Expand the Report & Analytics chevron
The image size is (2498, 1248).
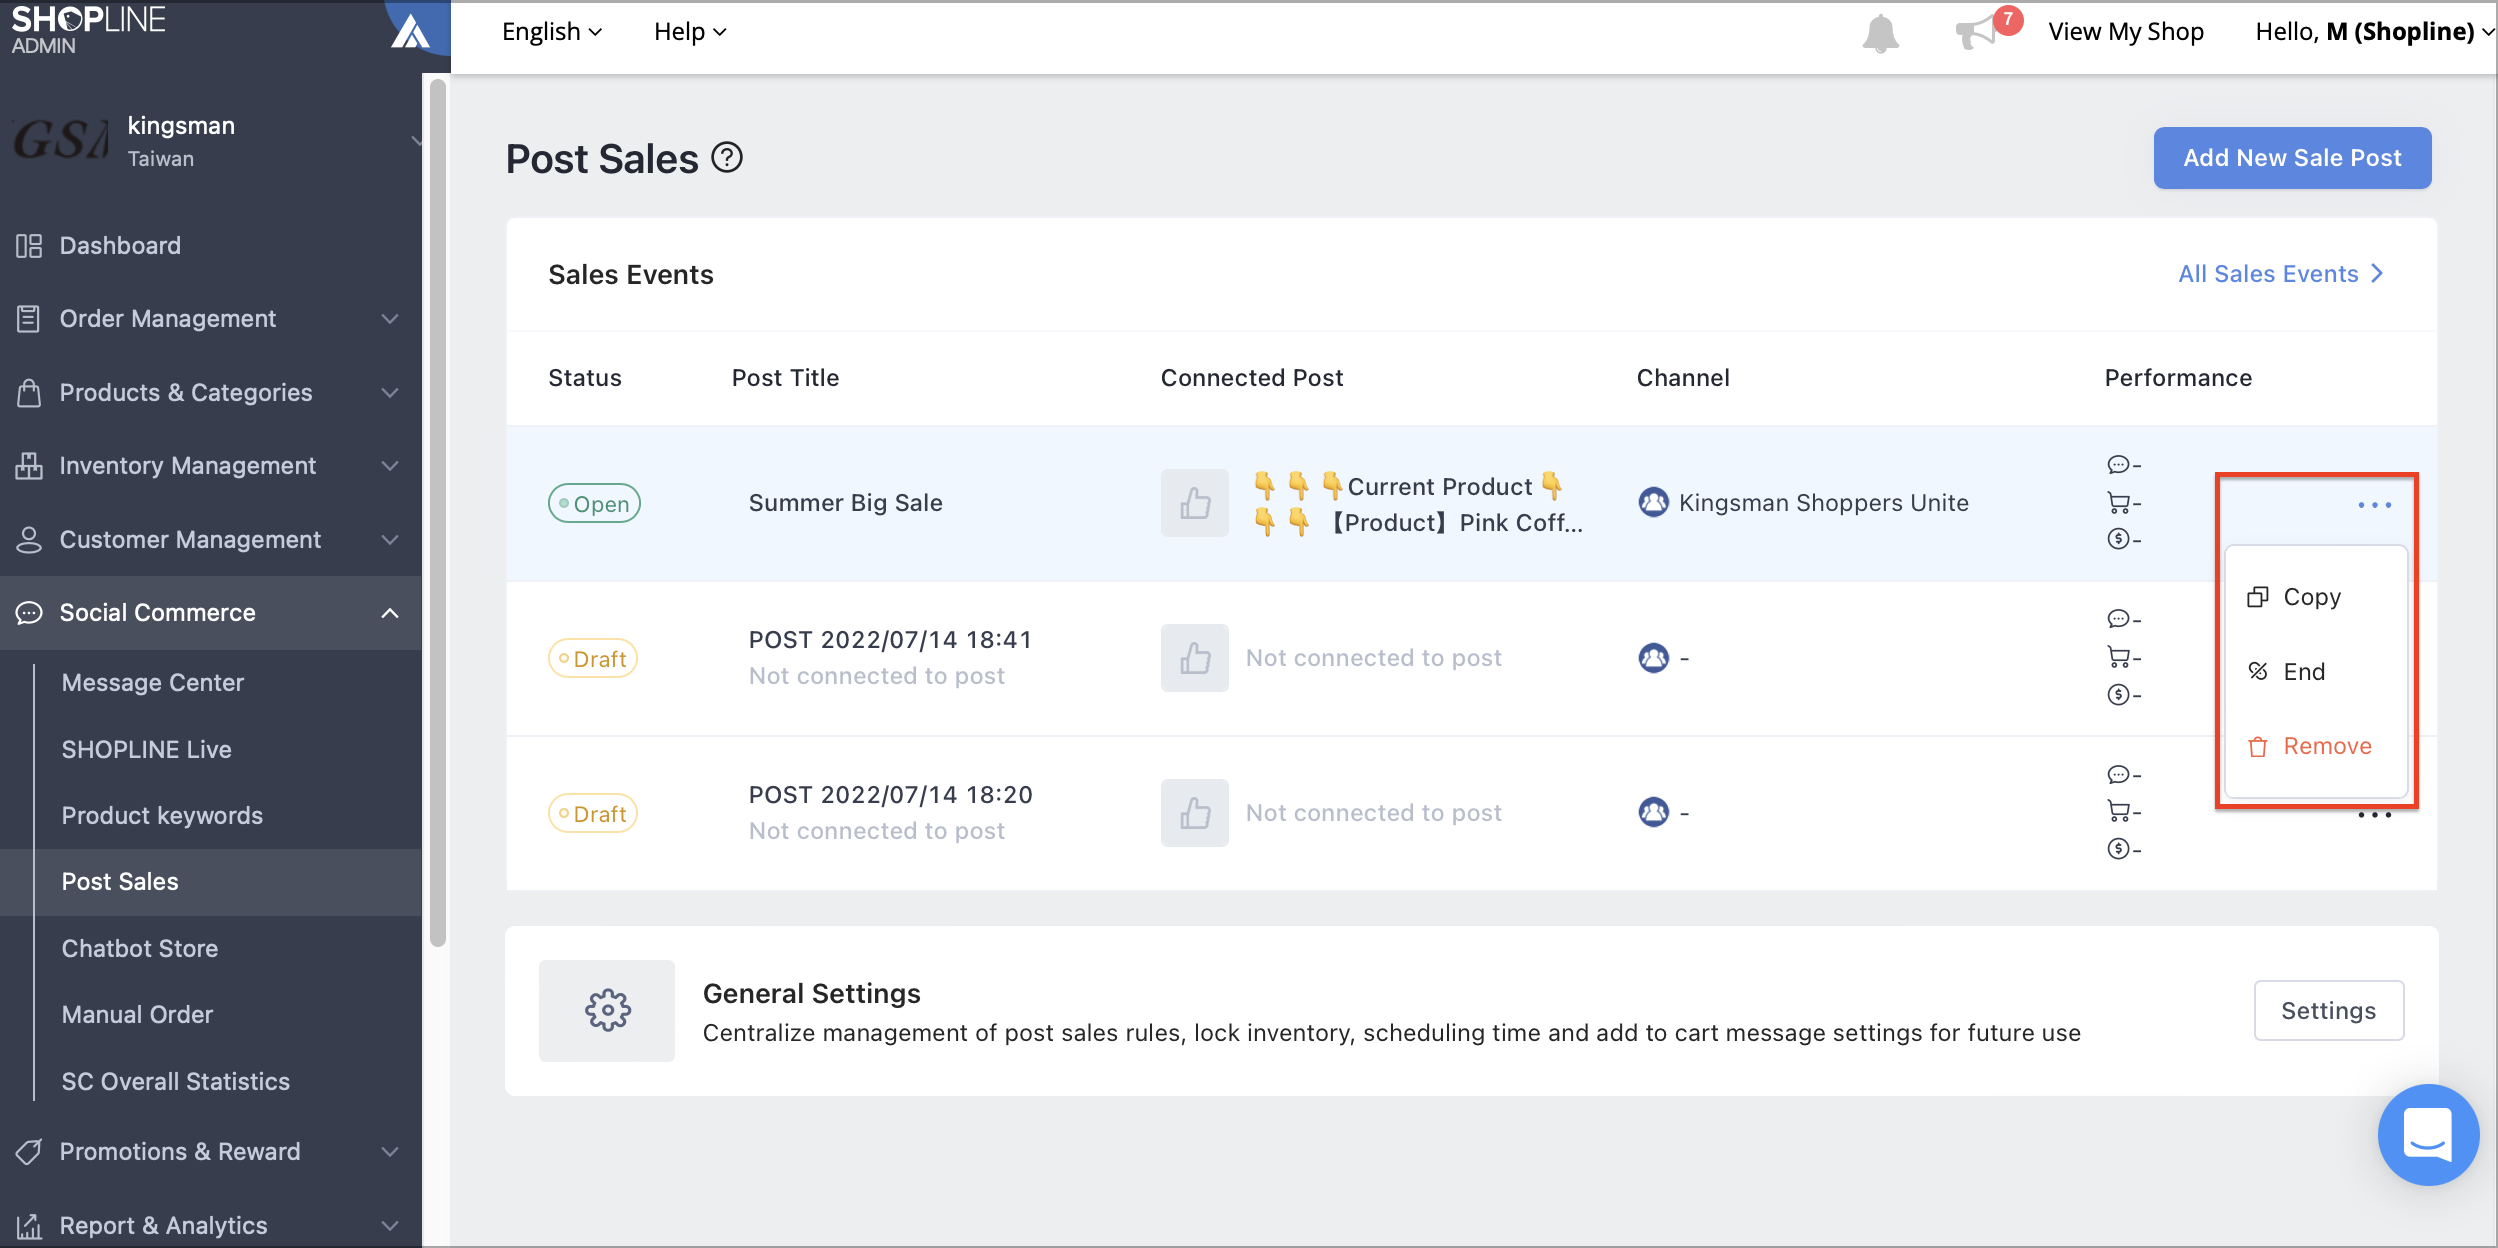[390, 1226]
